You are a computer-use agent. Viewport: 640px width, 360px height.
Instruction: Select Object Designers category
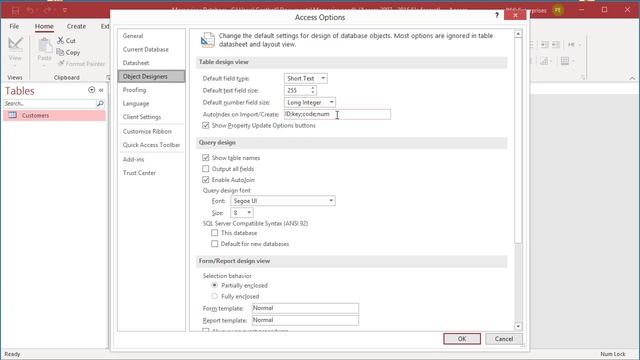click(x=151, y=76)
